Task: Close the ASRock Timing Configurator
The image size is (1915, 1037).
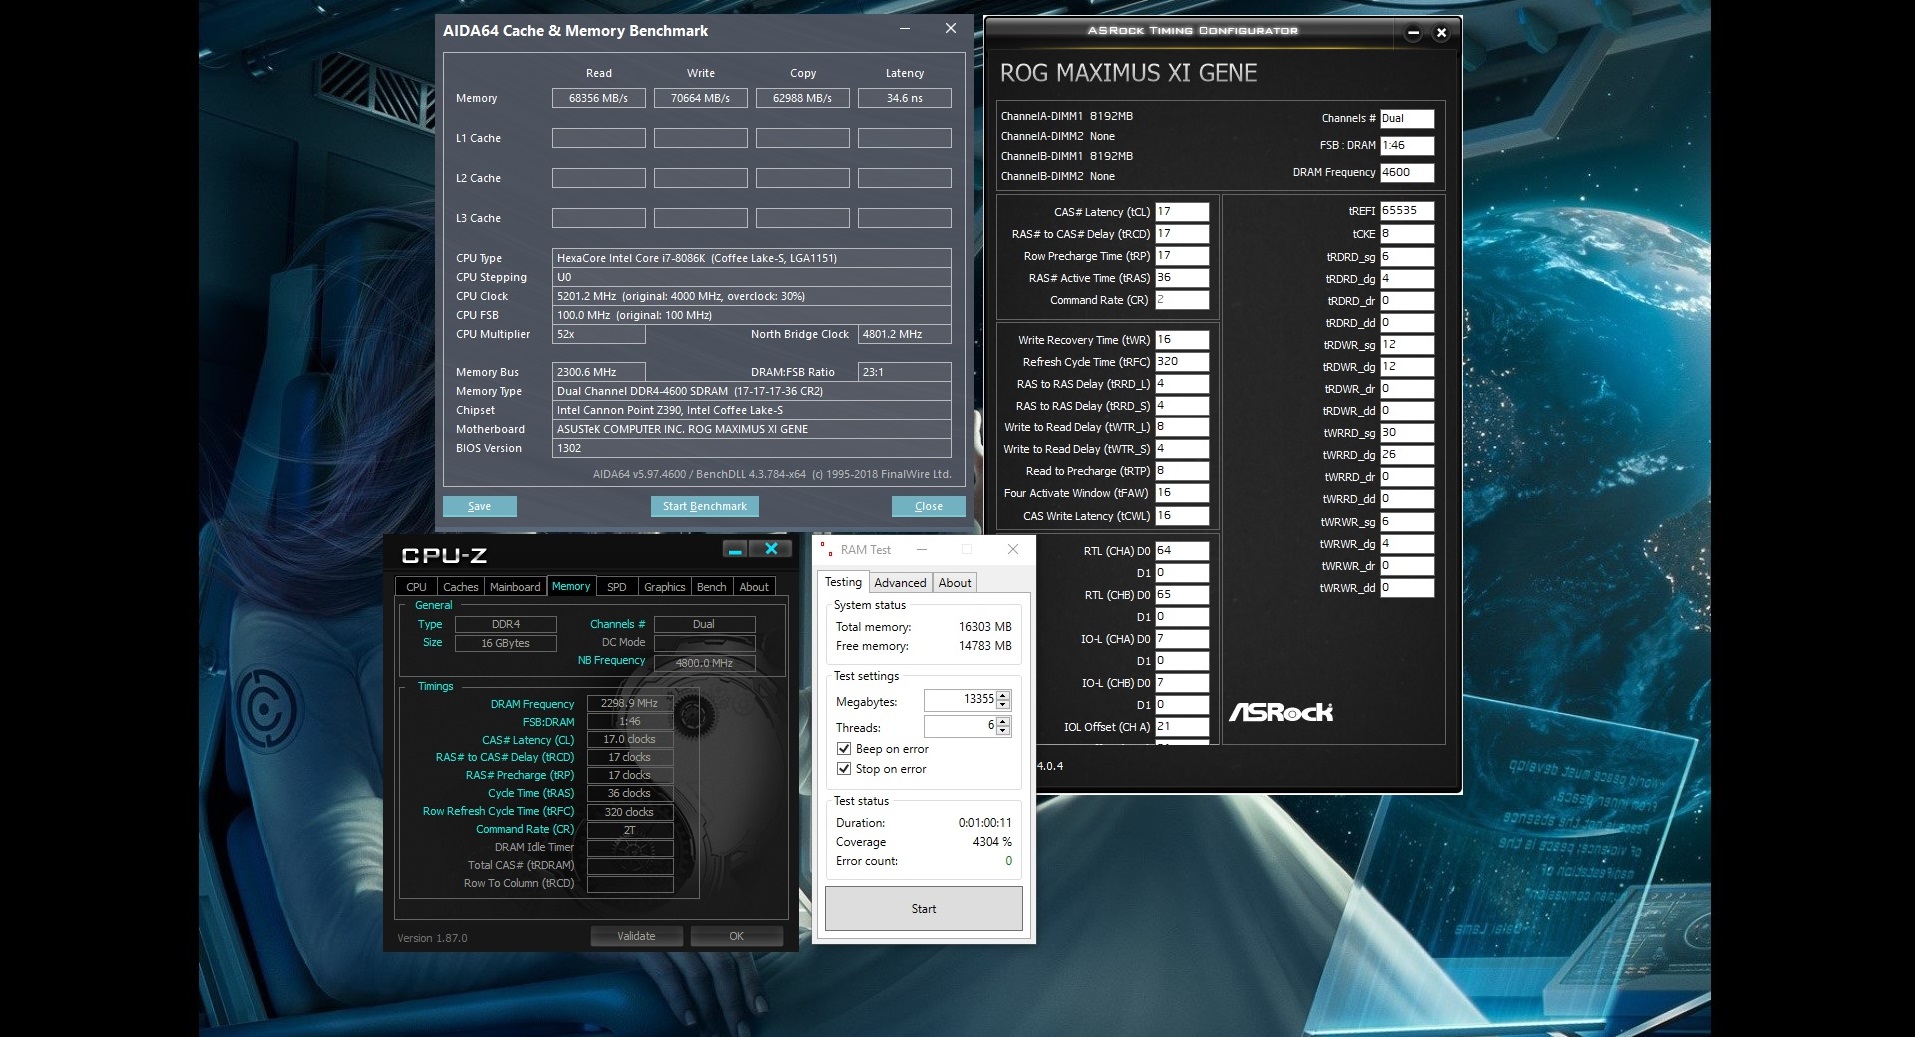Action: [x=1441, y=33]
